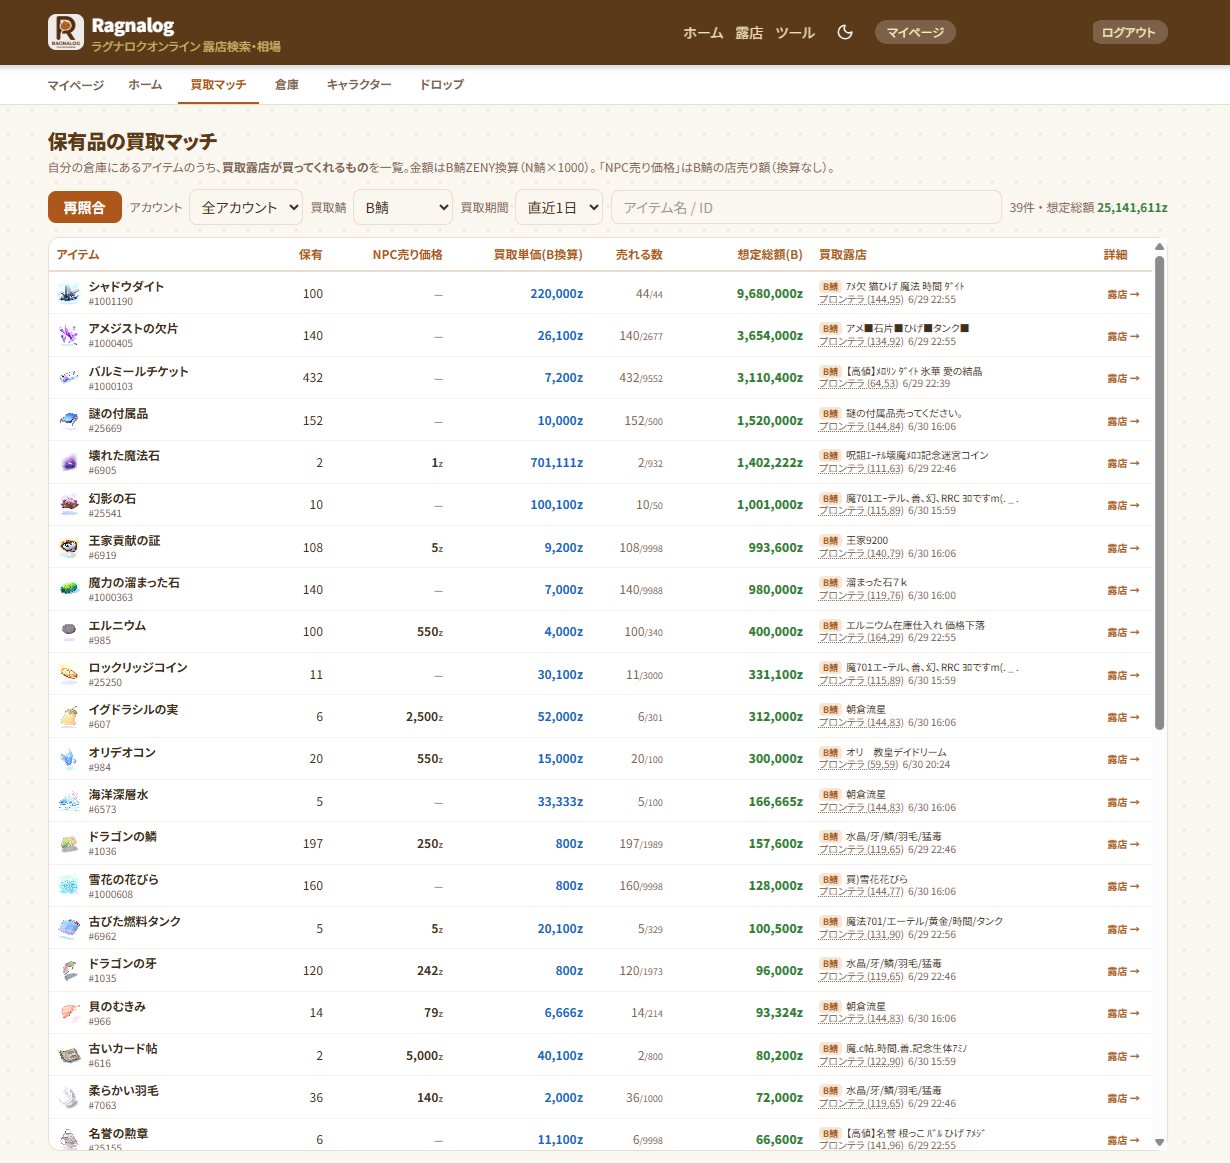Click the エルニウム item icon
Image resolution: width=1230 pixels, height=1163 pixels.
click(69, 632)
